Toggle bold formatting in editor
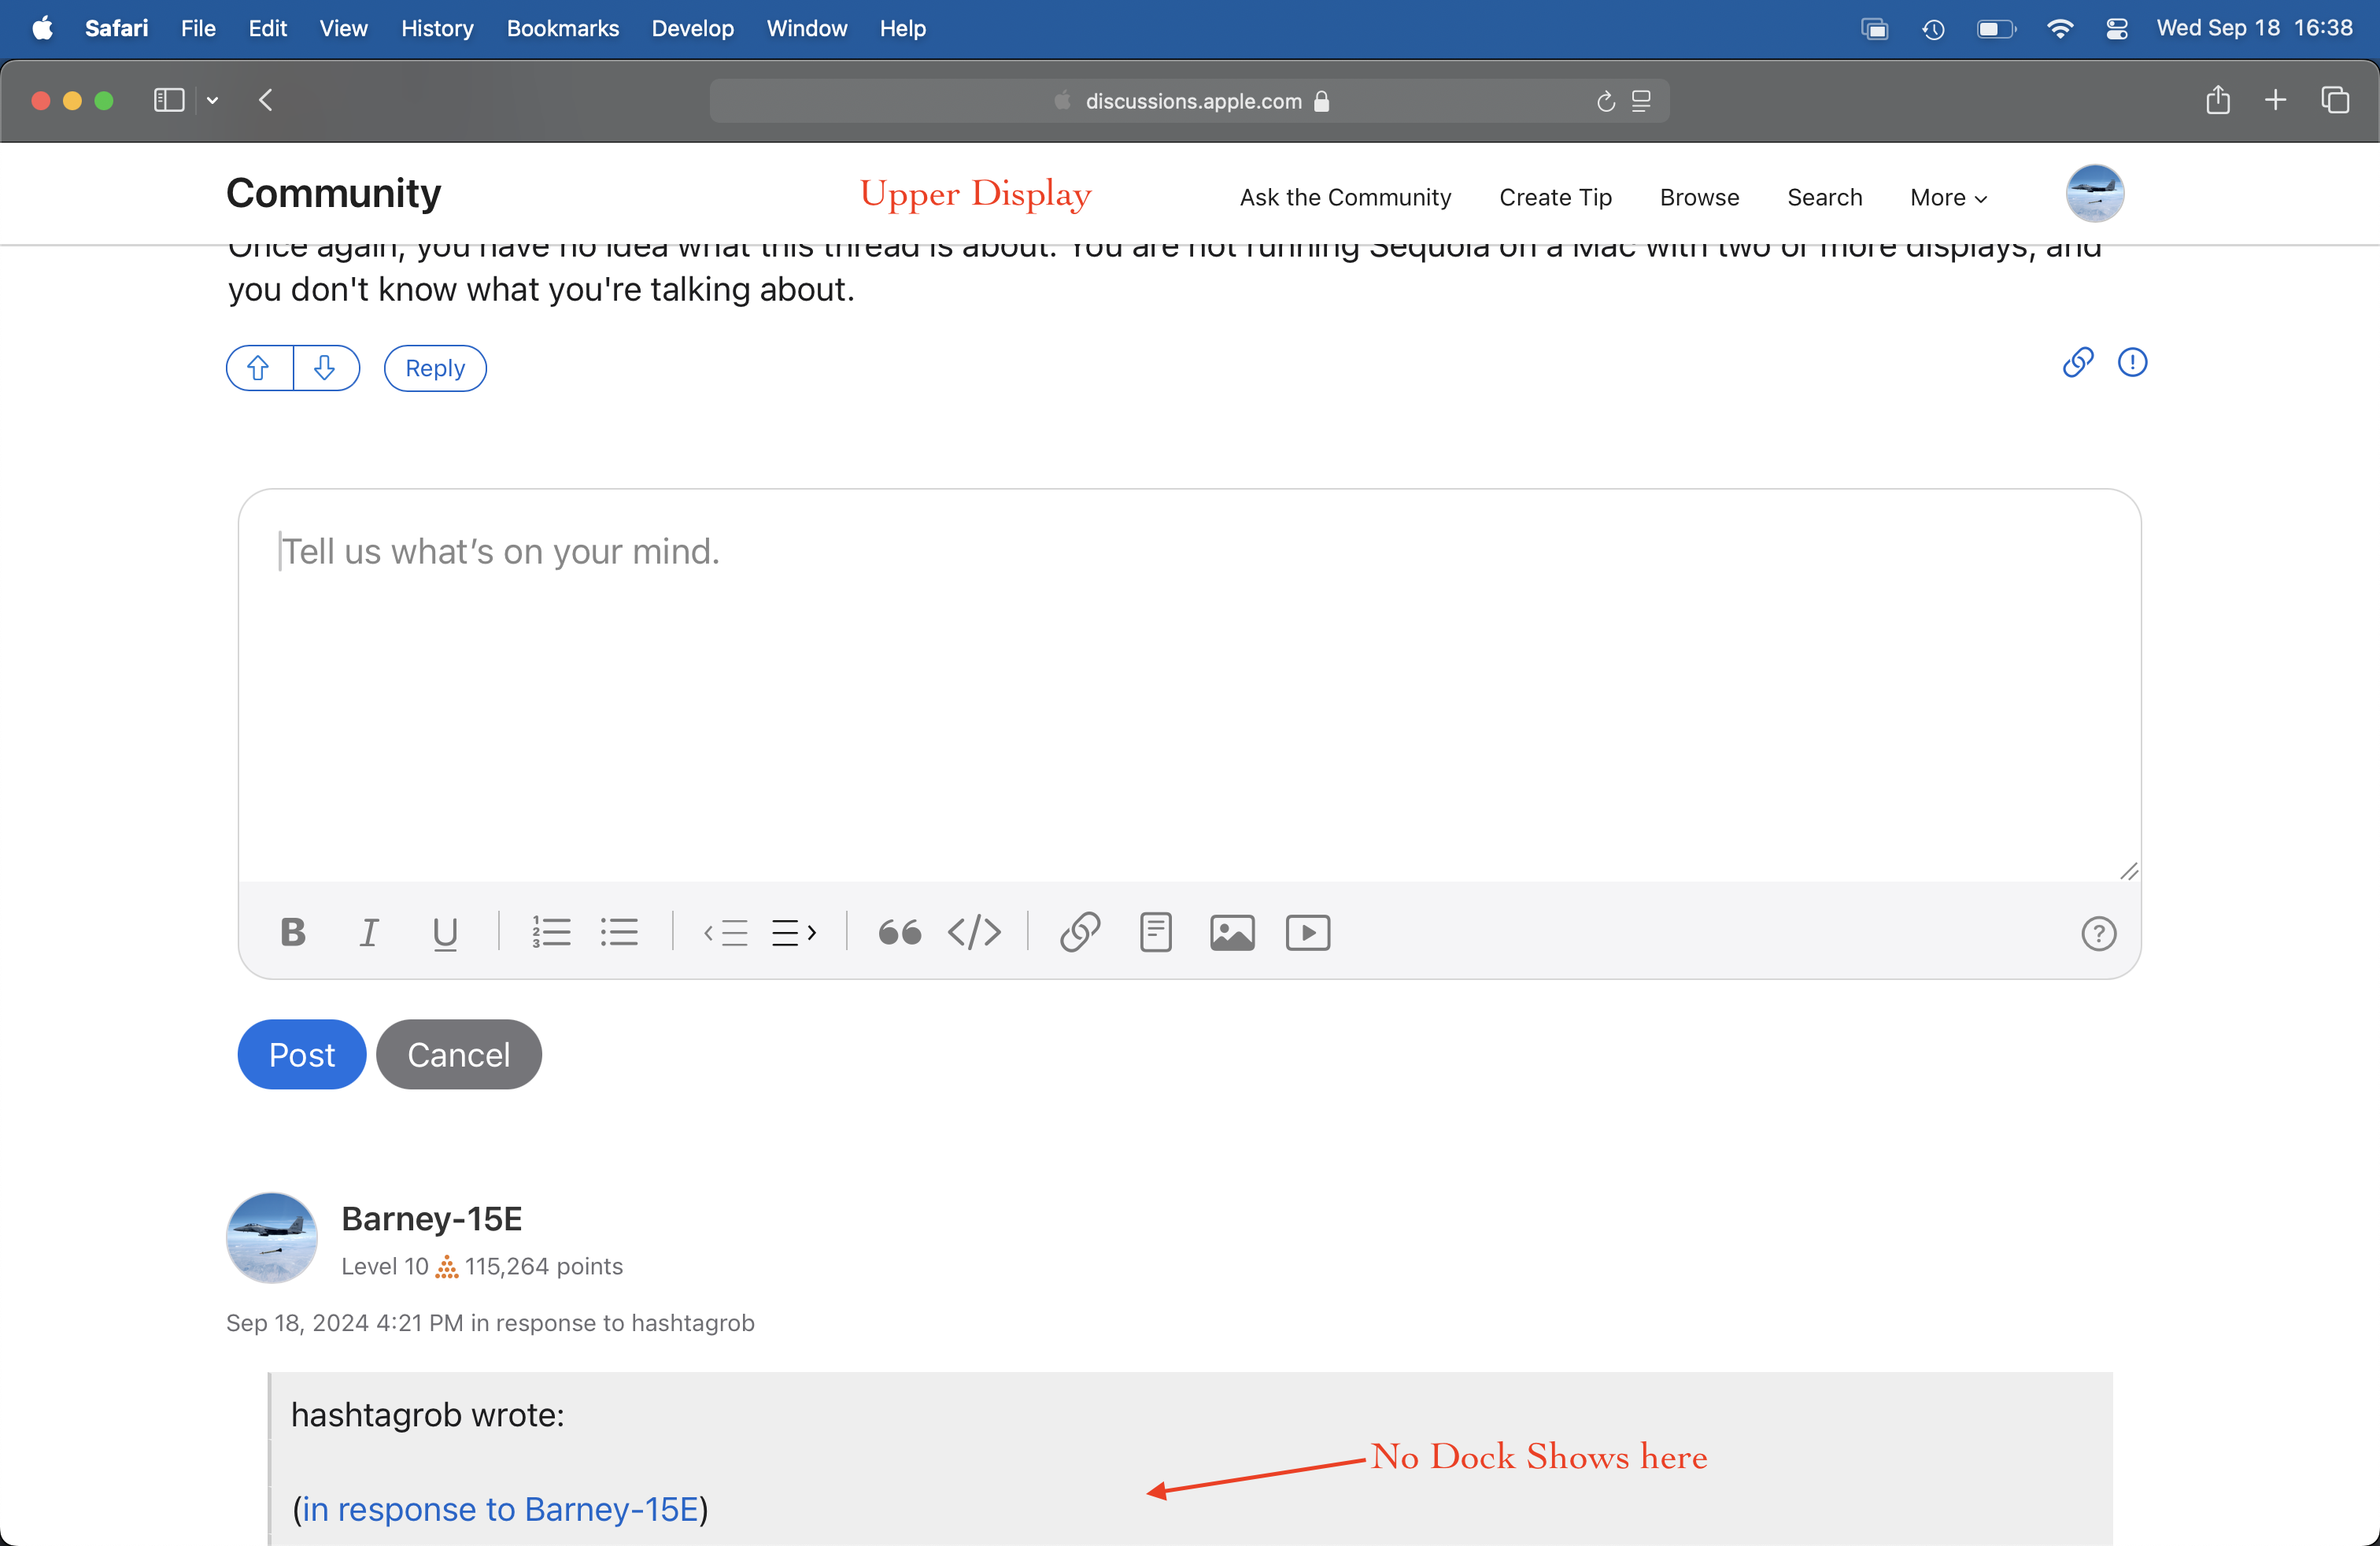The height and width of the screenshot is (1546, 2380). click(293, 932)
